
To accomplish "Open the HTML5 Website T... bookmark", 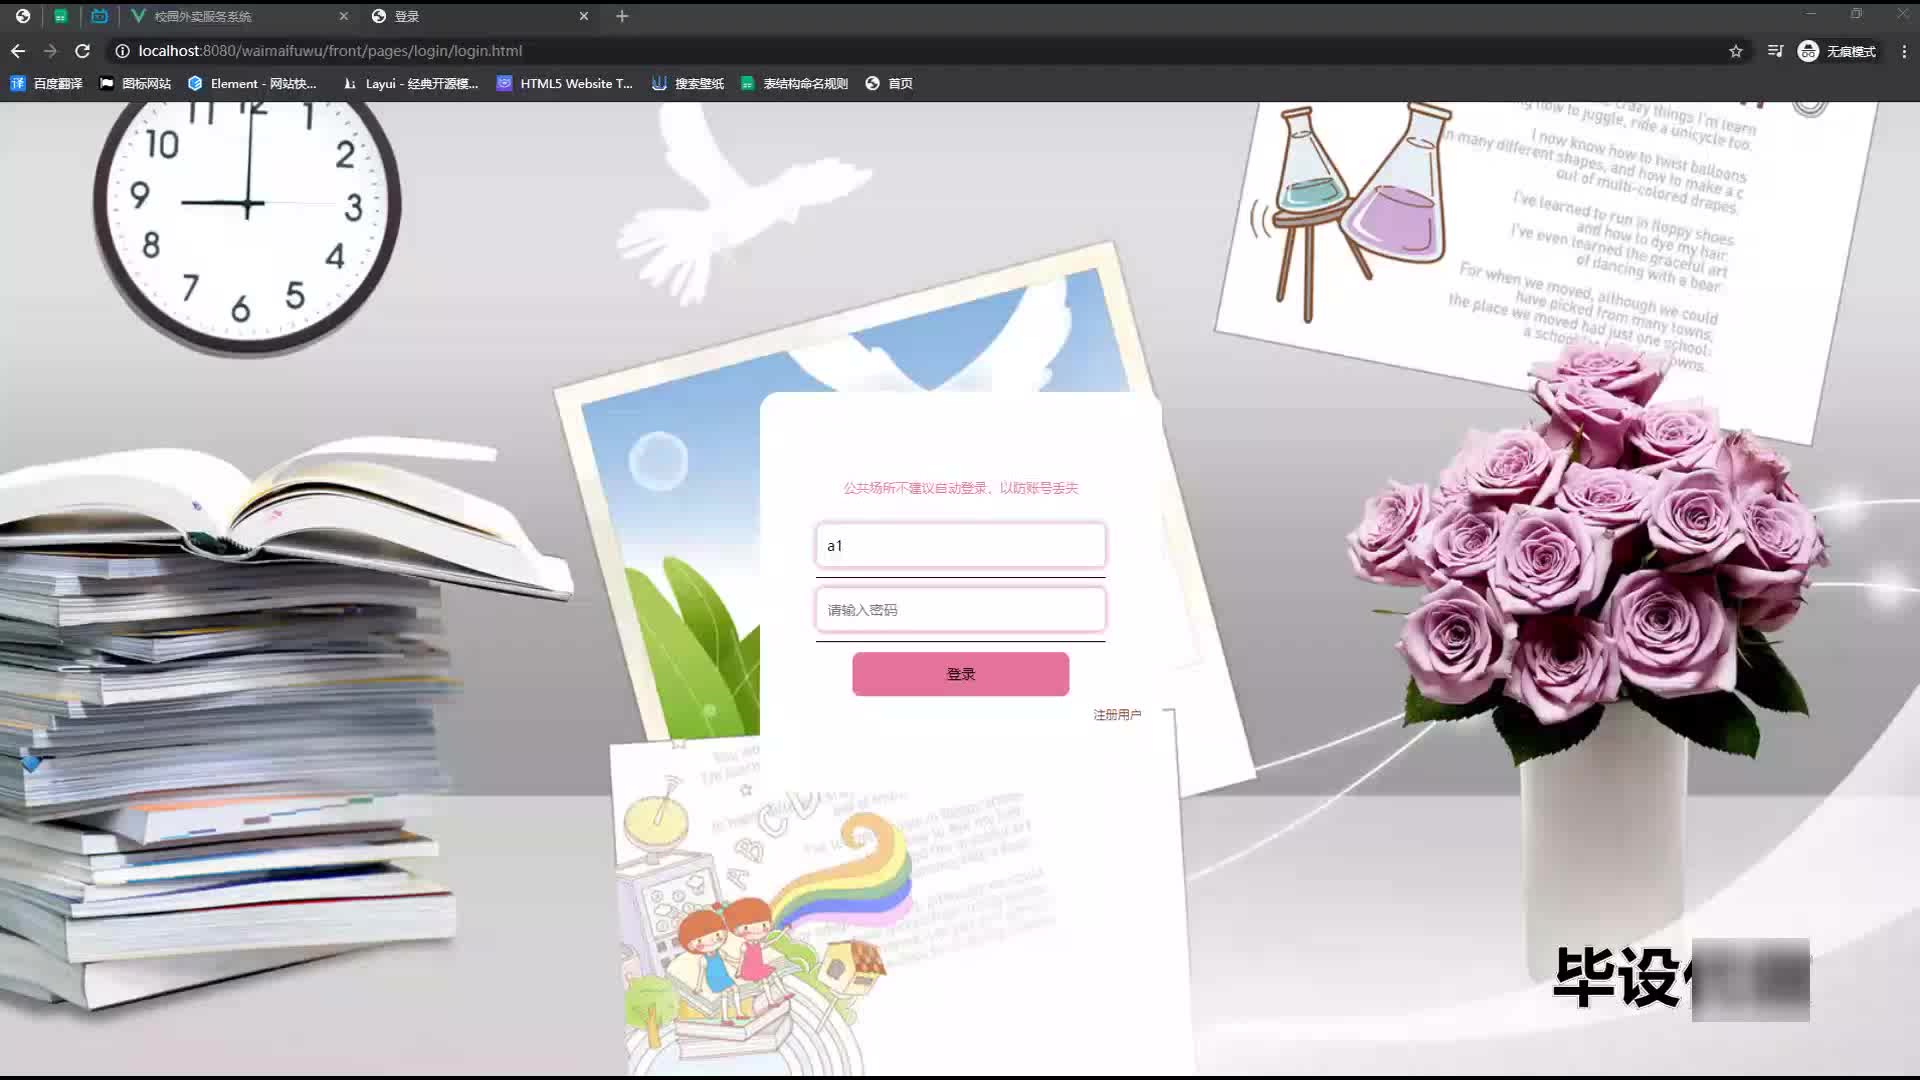I will 565,84.
